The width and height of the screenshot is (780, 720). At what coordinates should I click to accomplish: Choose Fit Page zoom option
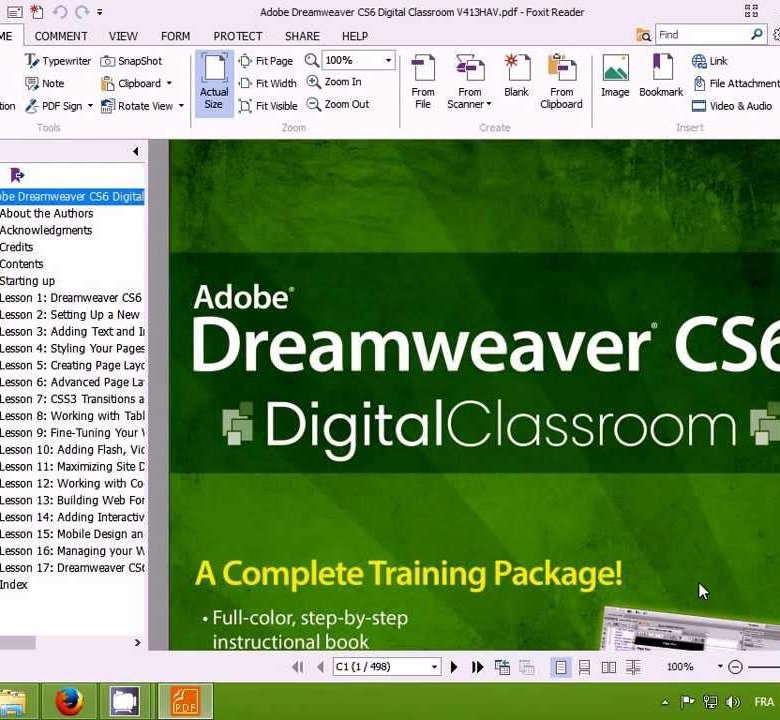[266, 61]
